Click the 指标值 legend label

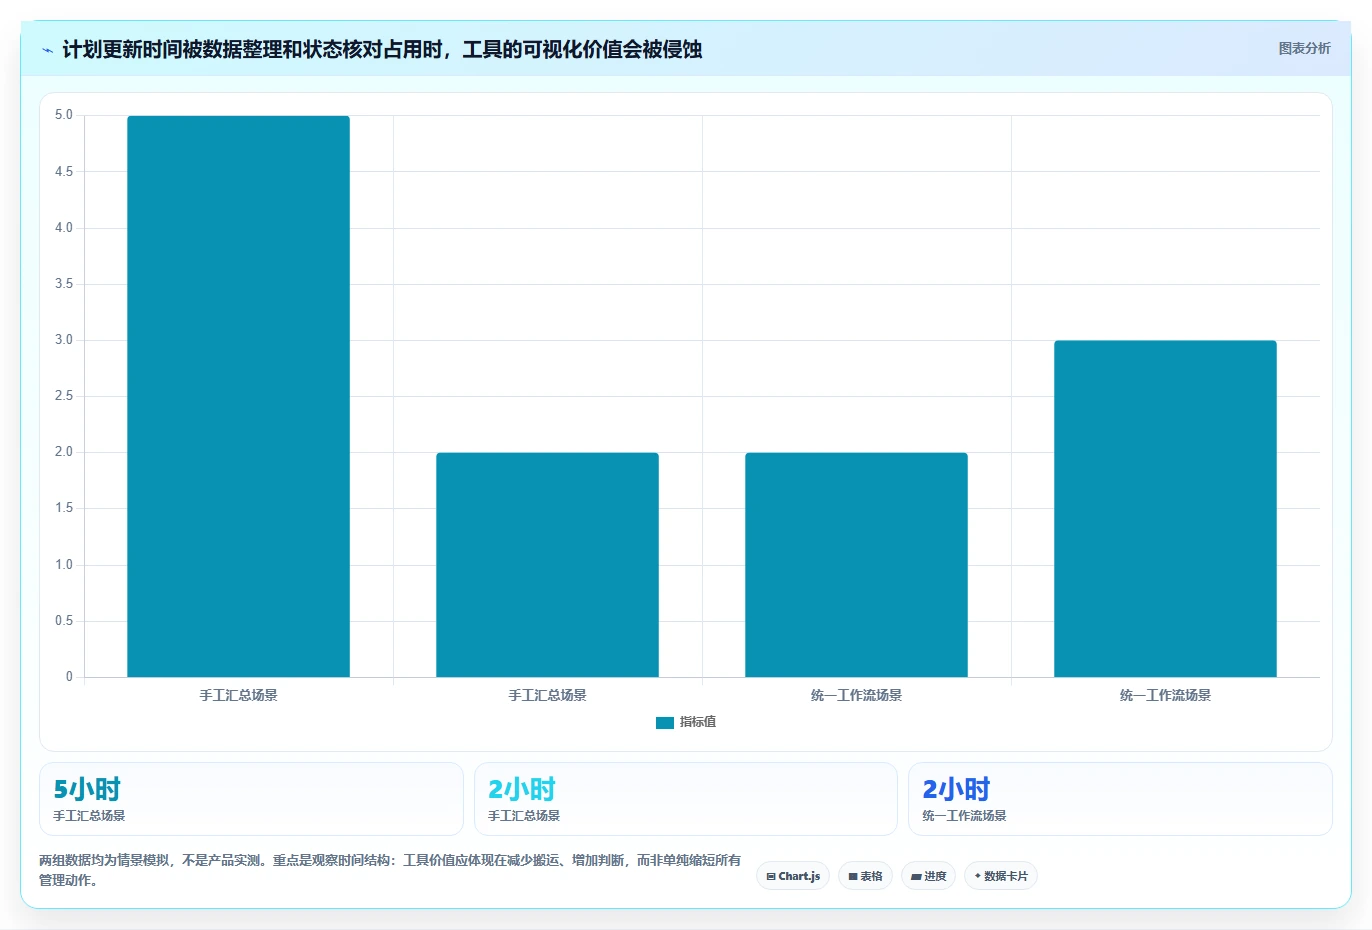698,722
